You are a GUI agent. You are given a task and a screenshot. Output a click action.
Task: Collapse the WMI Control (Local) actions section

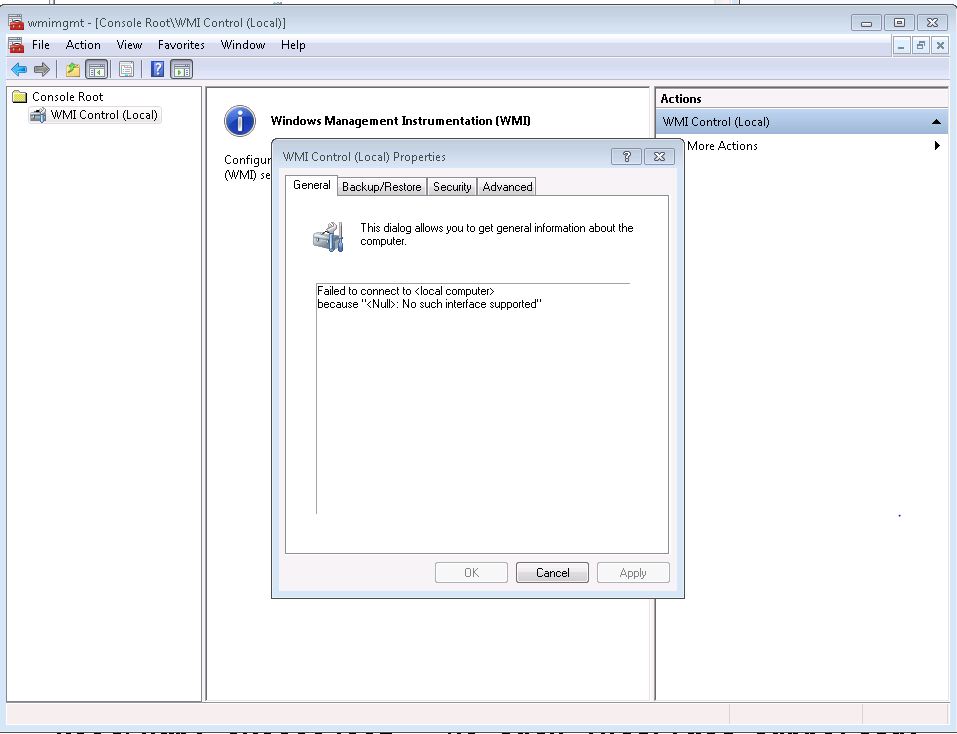point(936,122)
